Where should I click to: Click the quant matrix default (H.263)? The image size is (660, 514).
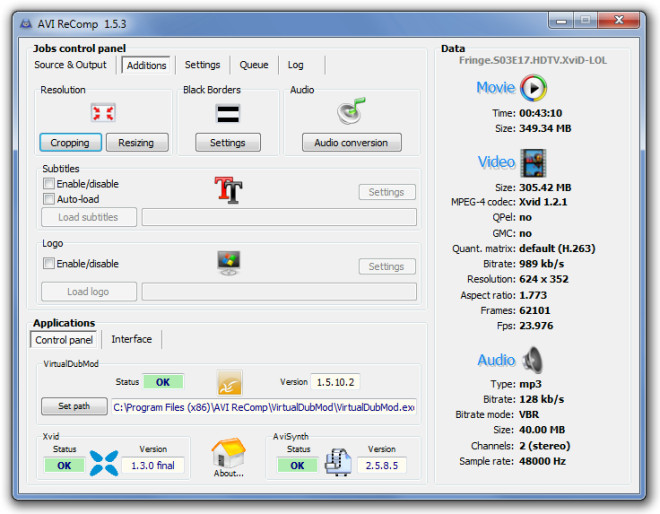point(557,248)
